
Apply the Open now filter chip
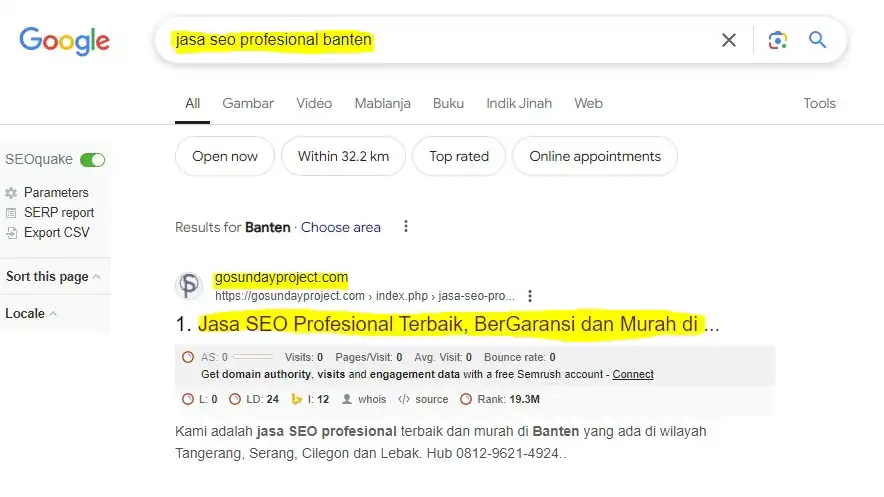[225, 156]
